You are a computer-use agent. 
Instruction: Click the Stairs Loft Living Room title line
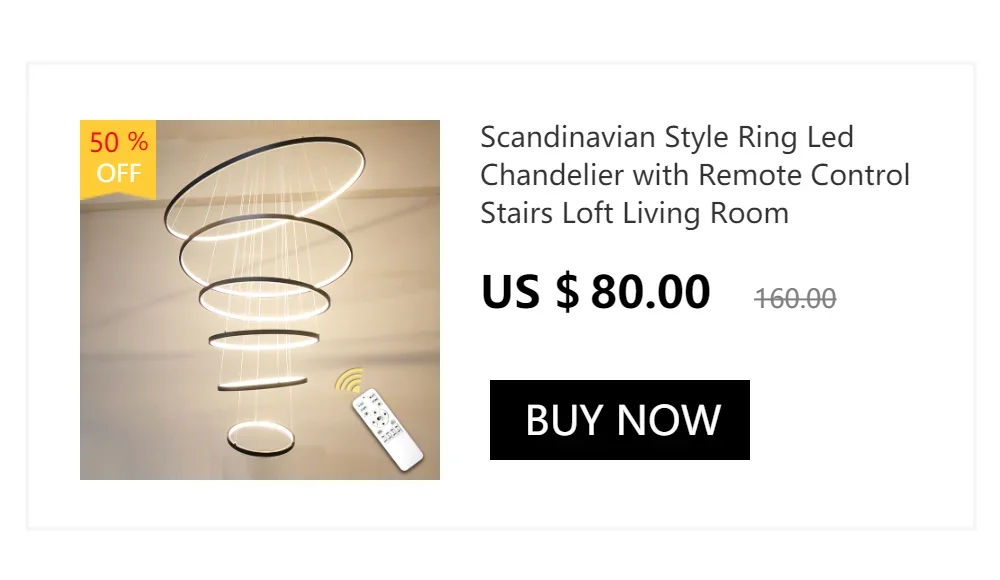pos(635,213)
